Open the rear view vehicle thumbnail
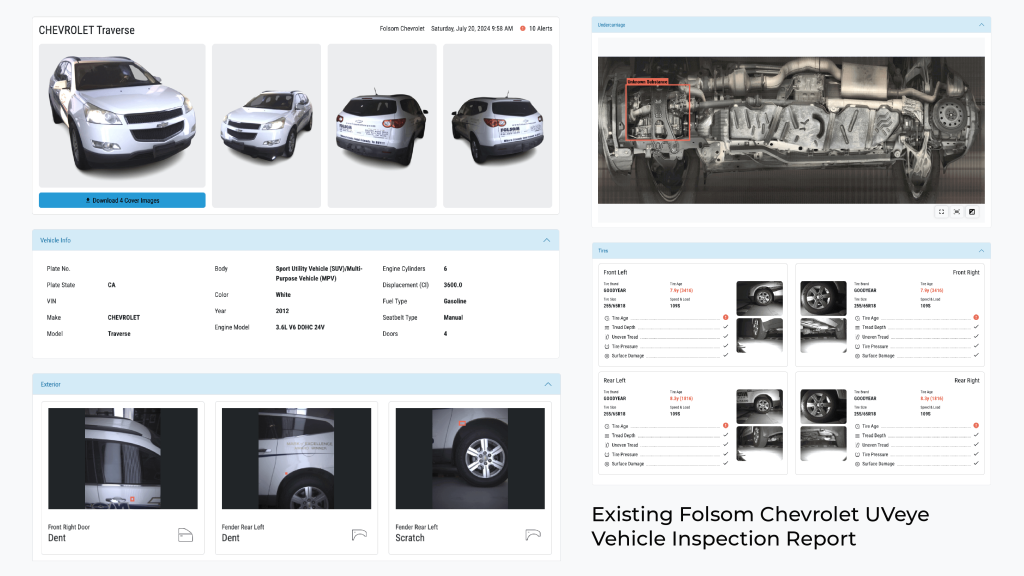This screenshot has height=576, width=1024. [x=381, y=125]
